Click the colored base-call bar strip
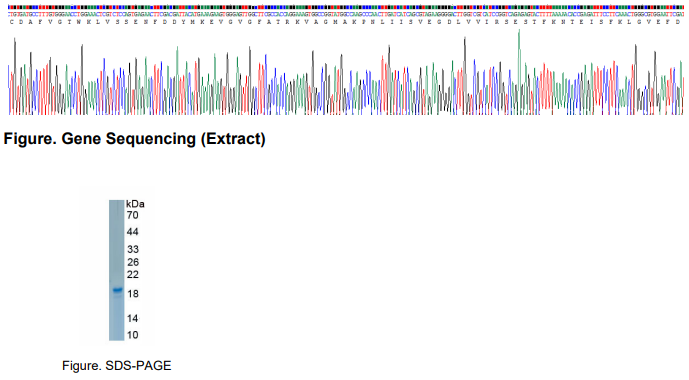The width and height of the screenshot is (689, 380). point(346,7)
